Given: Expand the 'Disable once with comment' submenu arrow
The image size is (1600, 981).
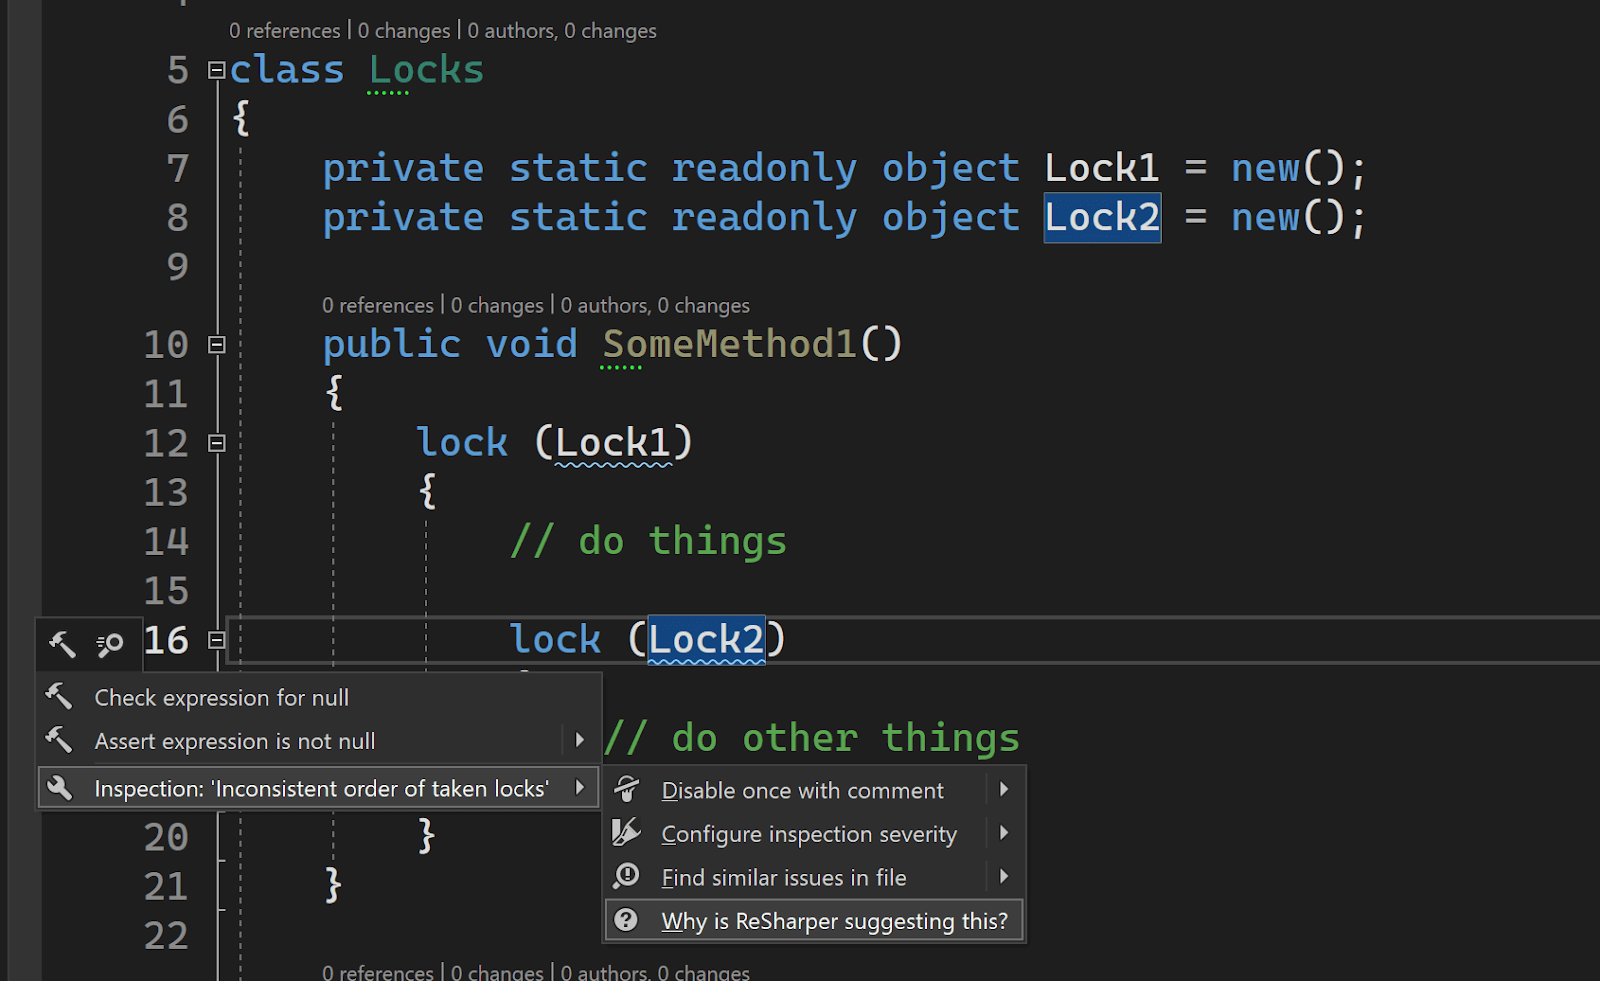Looking at the screenshot, I should [x=1005, y=789].
